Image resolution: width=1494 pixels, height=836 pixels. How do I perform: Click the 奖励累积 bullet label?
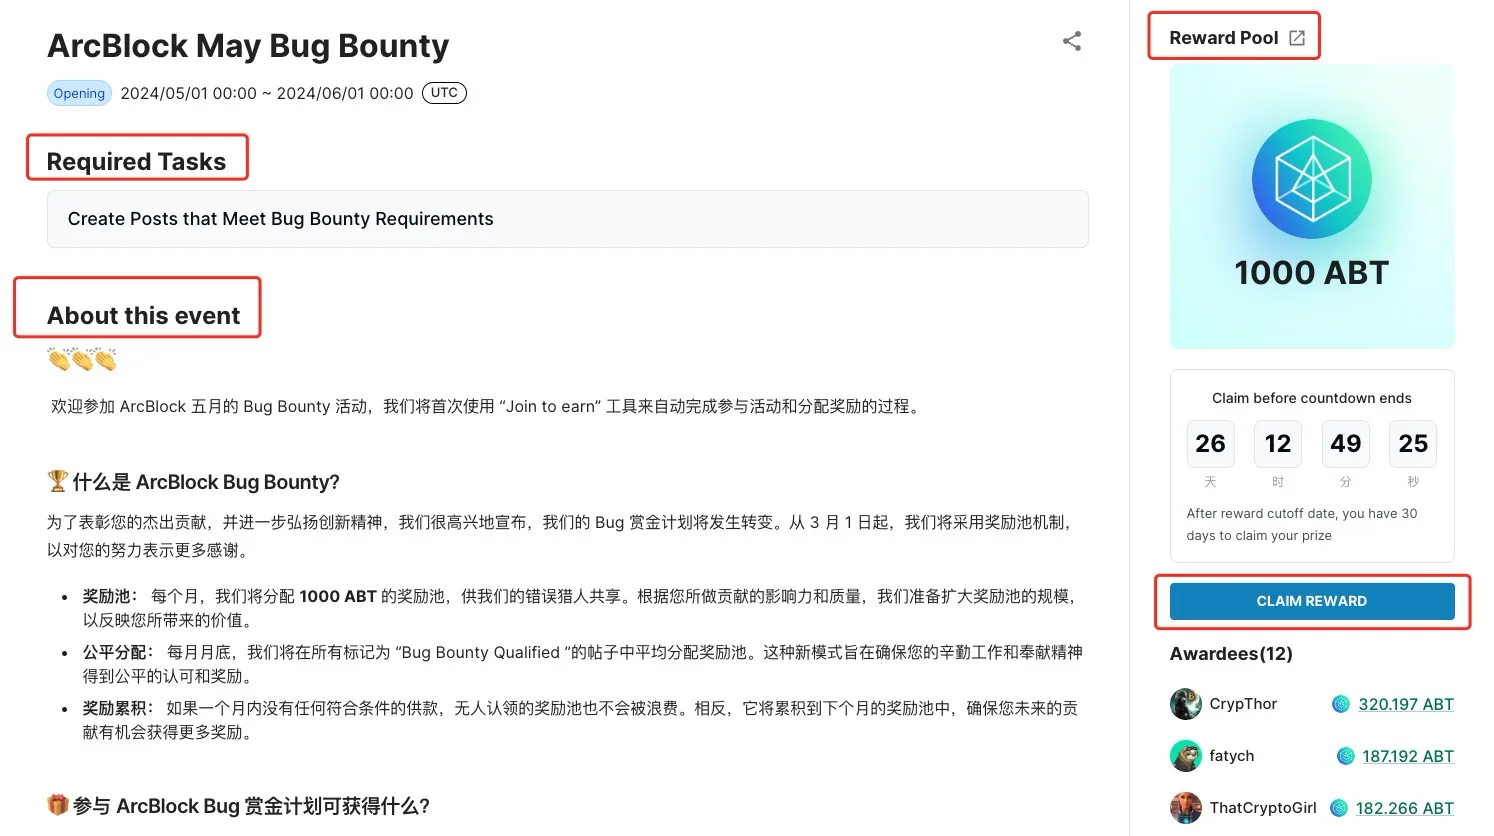pos(120,708)
